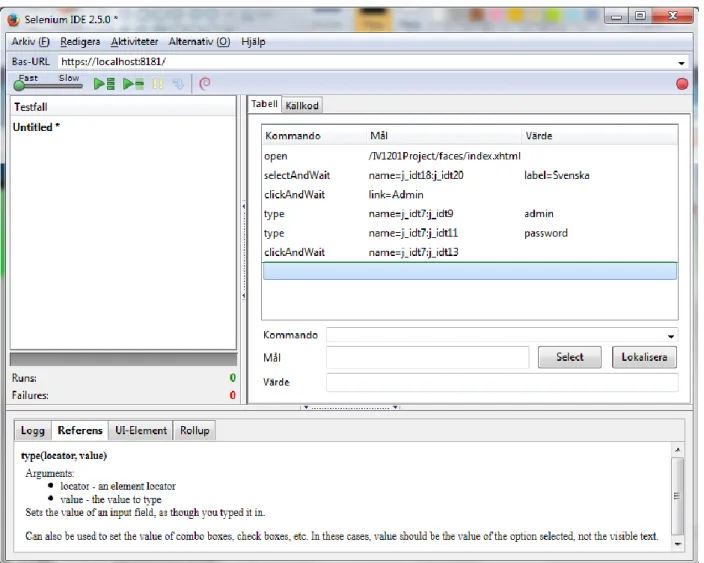Click the test progress bar
This screenshot has height=563, width=704.
(123, 359)
